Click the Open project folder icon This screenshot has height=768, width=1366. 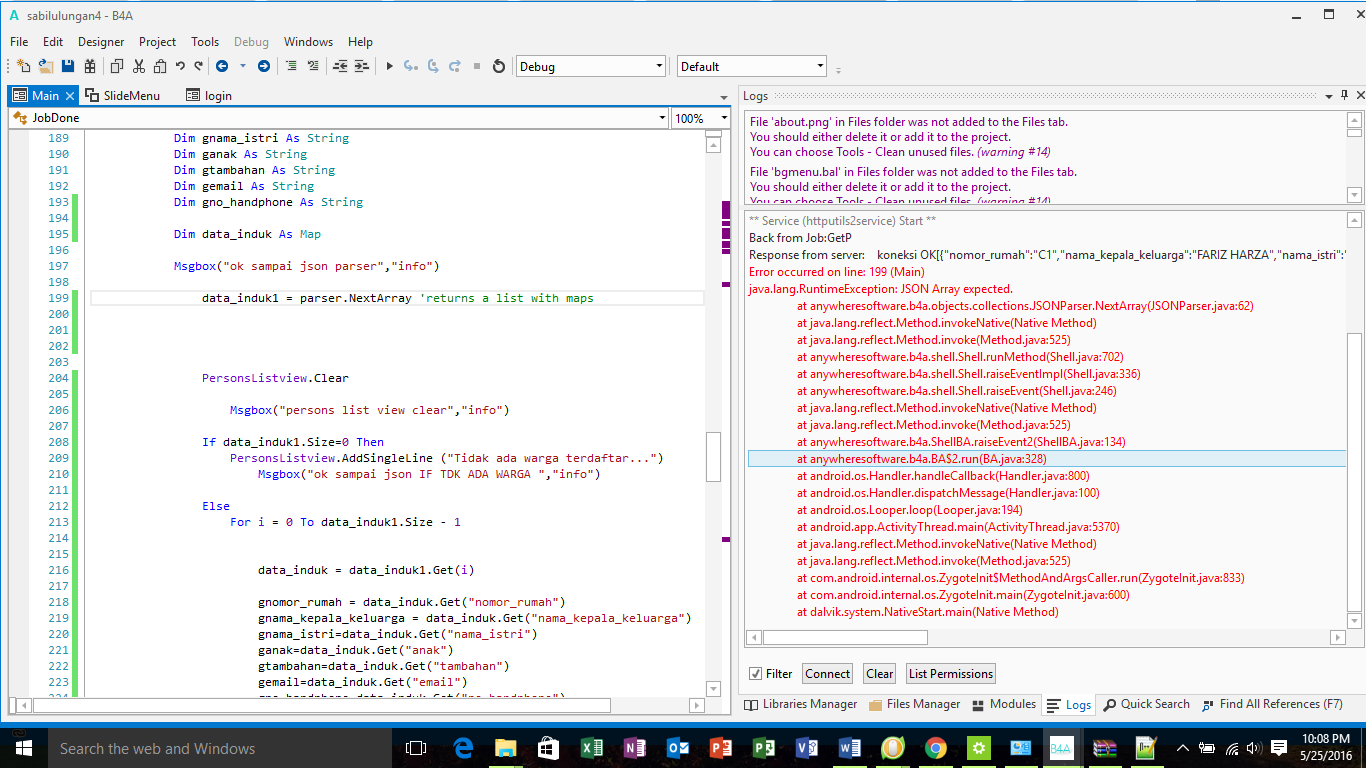pyautogui.click(x=46, y=66)
